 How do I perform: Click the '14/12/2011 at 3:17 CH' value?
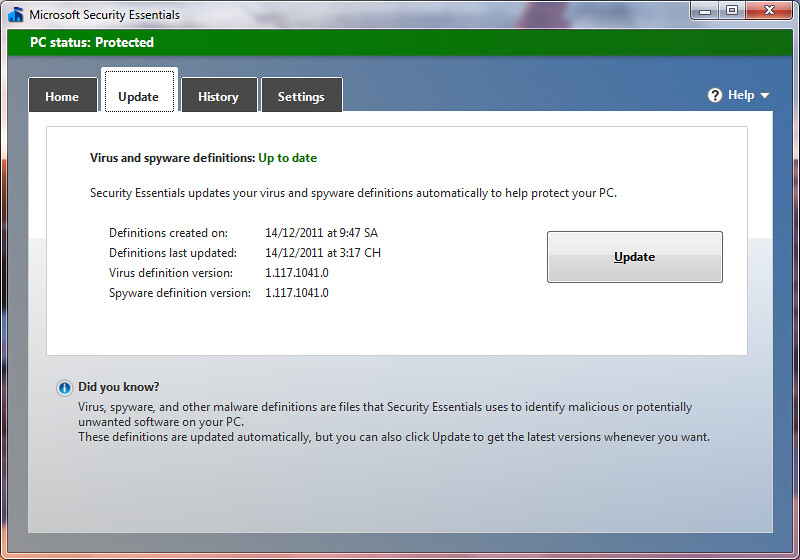323,253
